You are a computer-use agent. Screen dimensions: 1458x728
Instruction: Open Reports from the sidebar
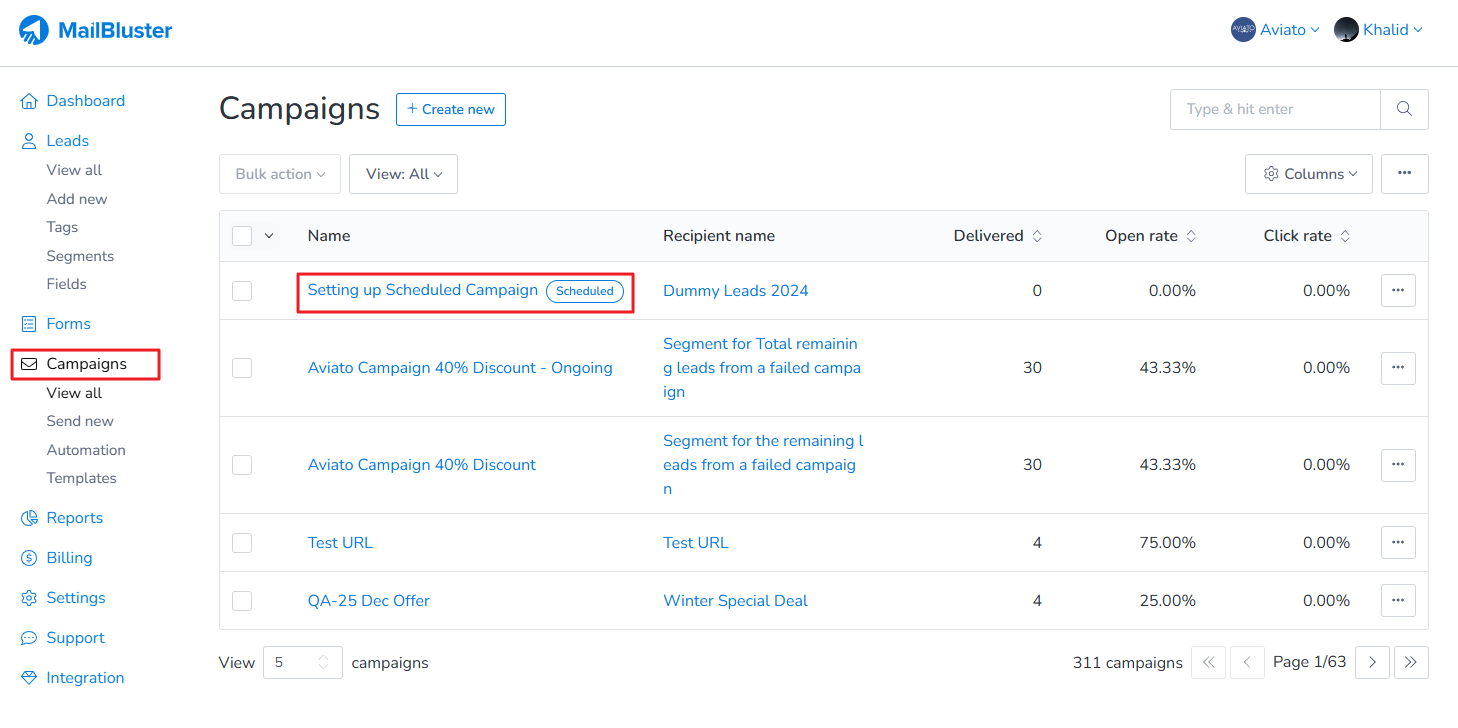tap(74, 518)
